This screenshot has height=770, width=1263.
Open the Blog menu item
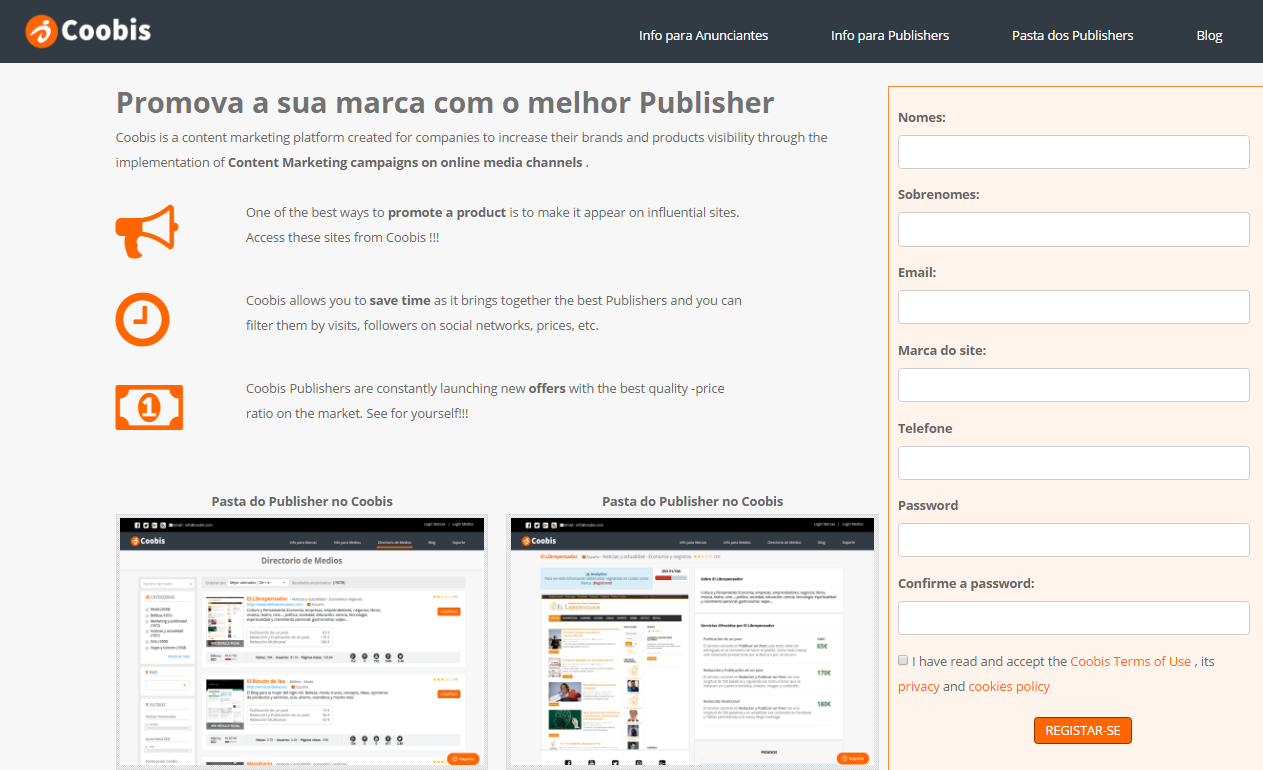point(1209,35)
